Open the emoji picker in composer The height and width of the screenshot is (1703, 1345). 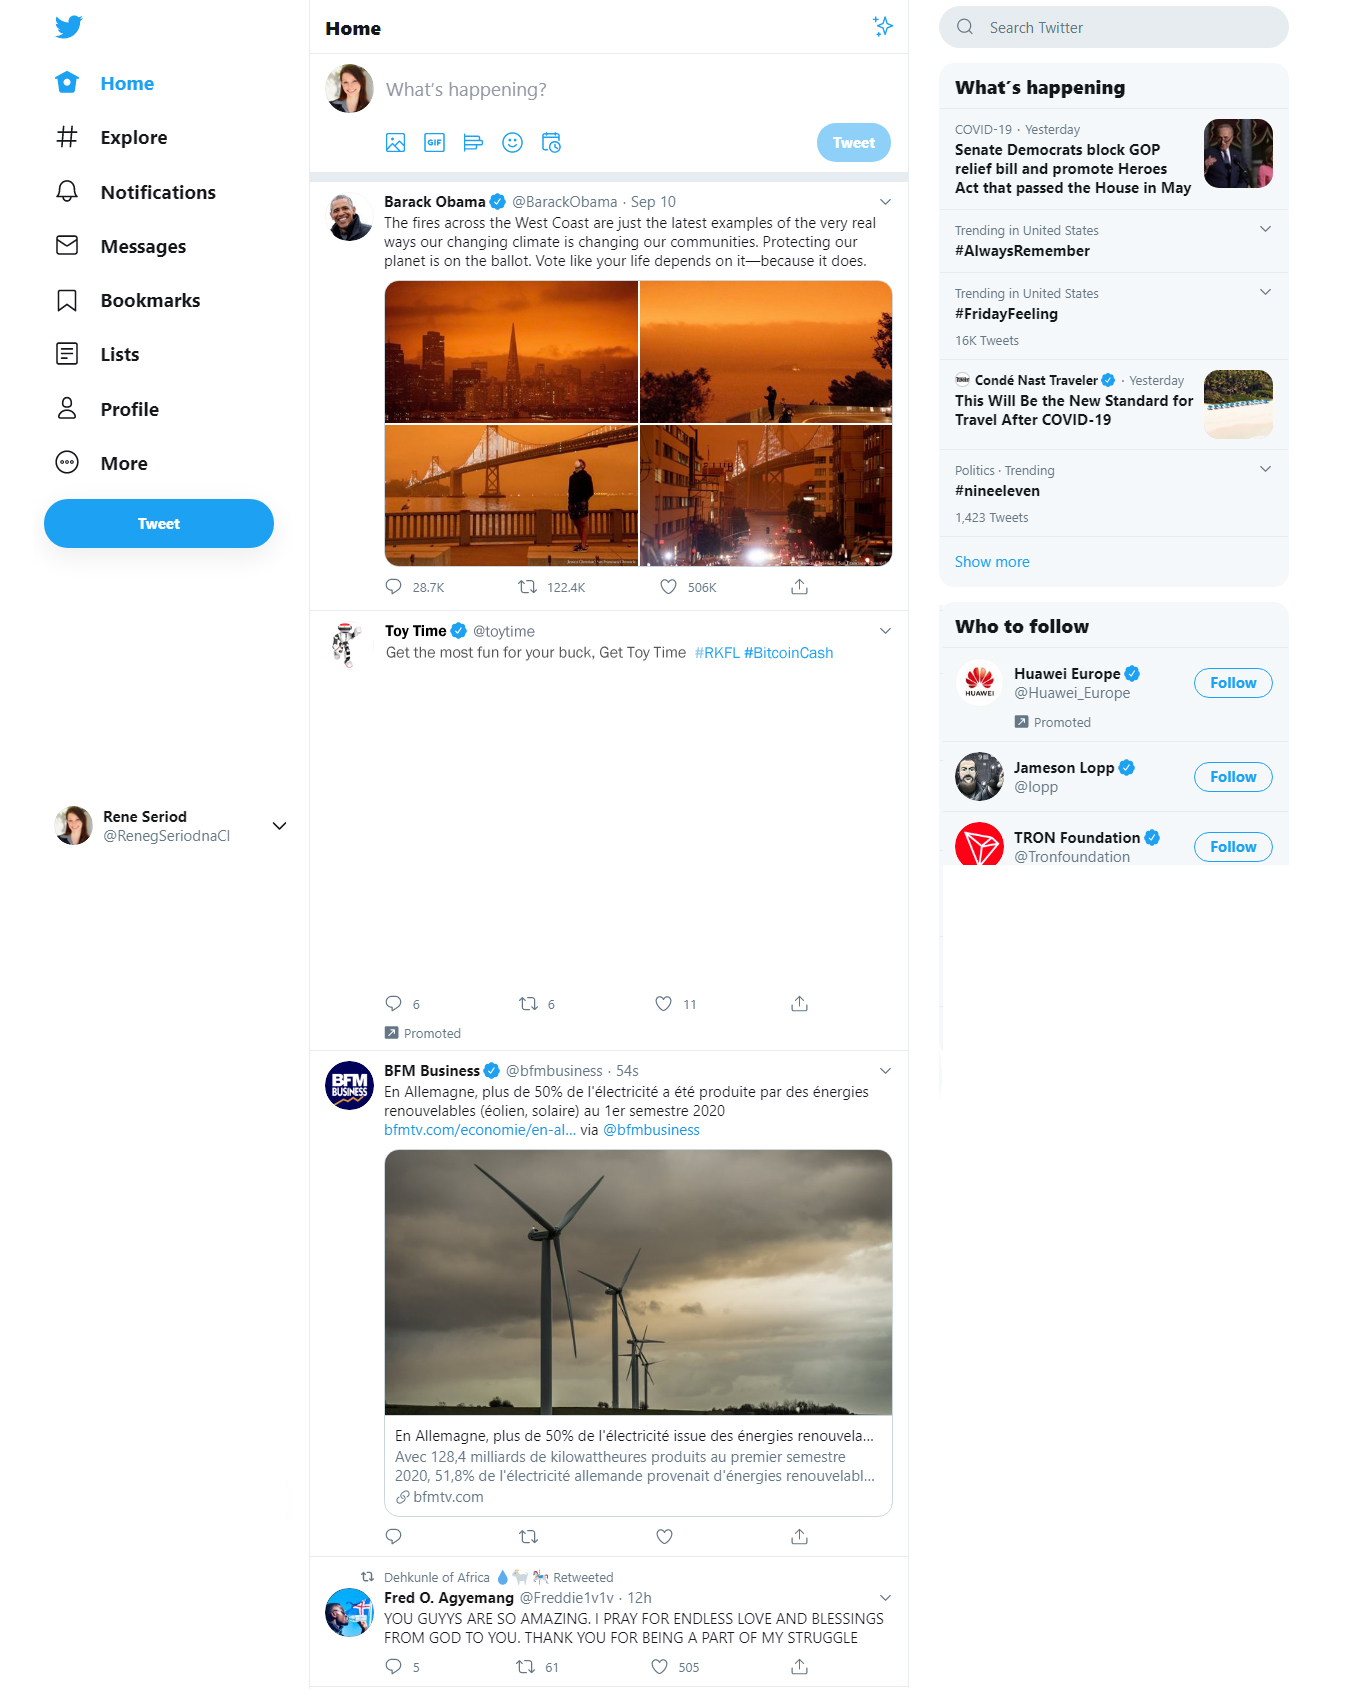[x=512, y=143]
